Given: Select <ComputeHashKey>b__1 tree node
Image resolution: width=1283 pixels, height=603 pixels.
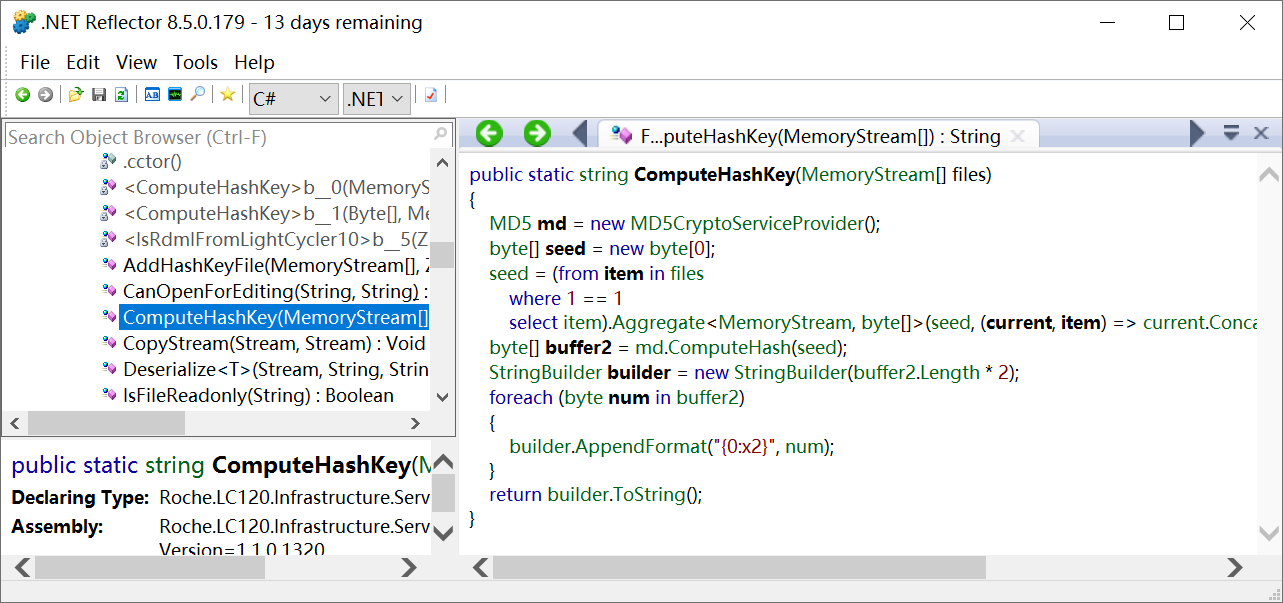Looking at the screenshot, I should [x=276, y=213].
